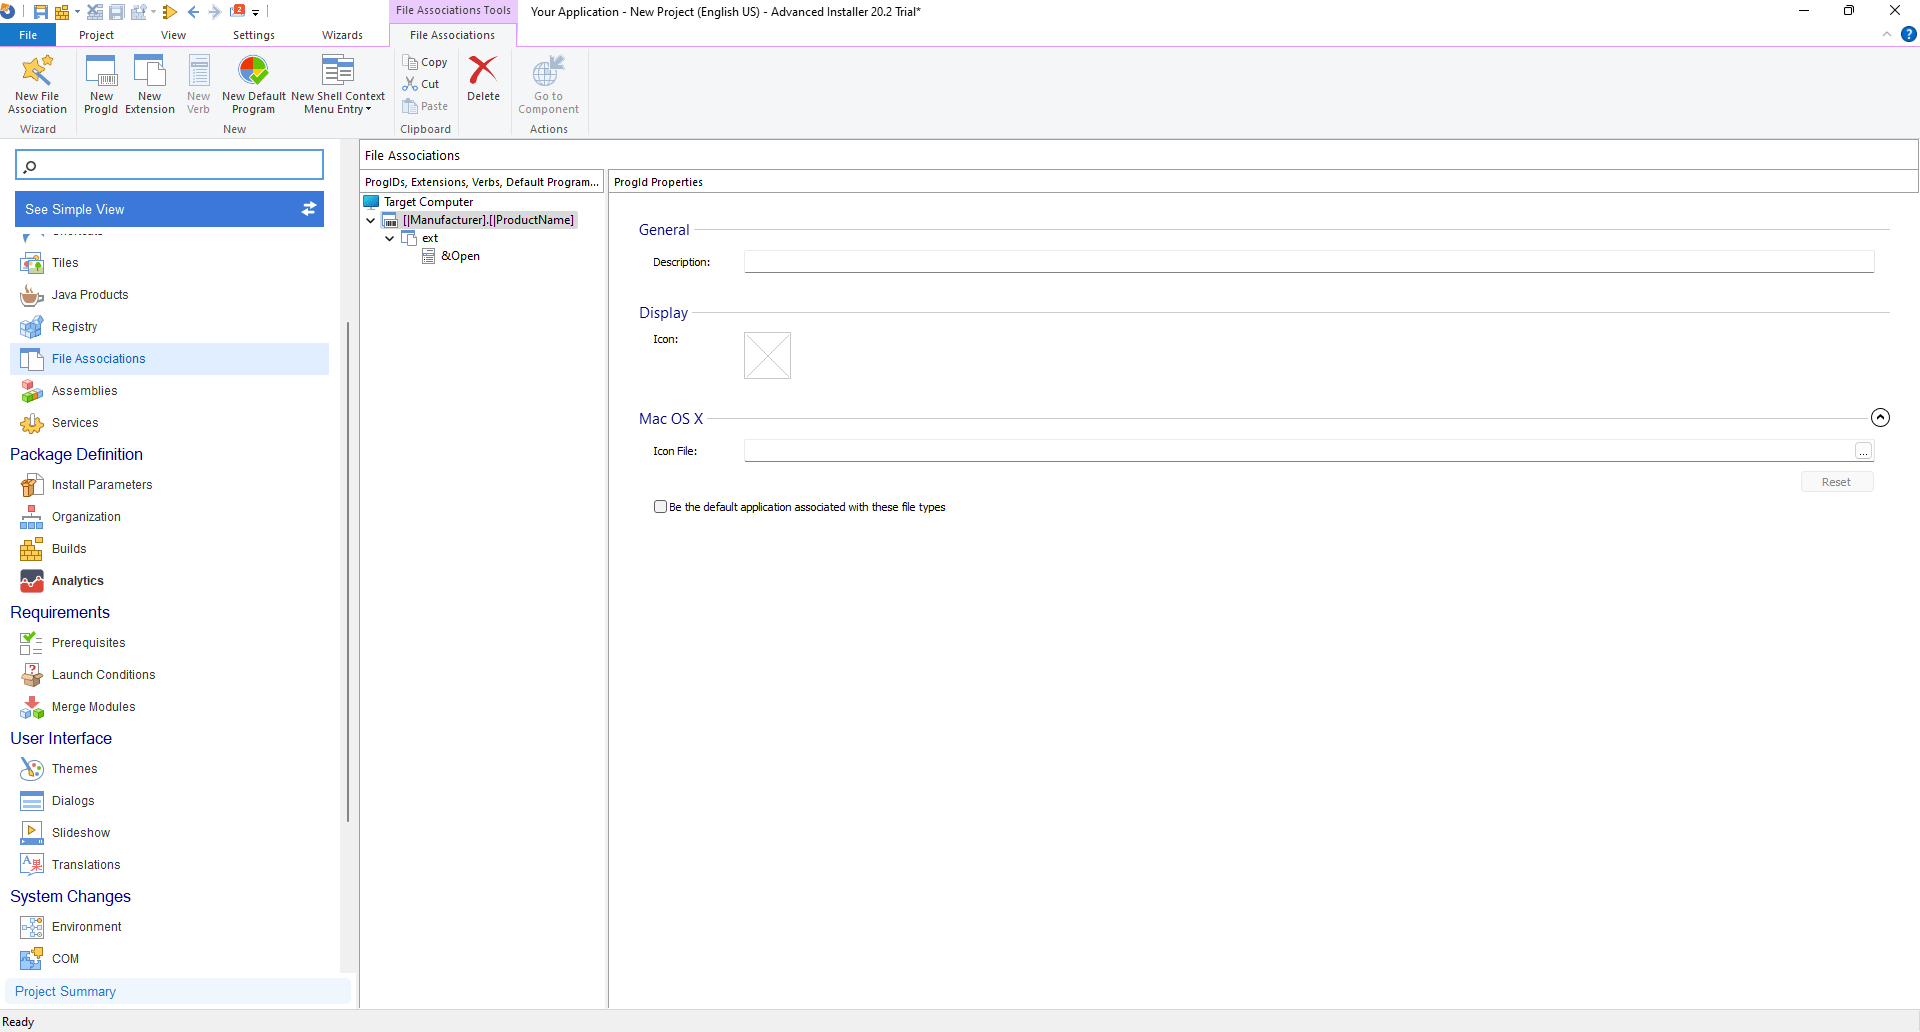This screenshot has width=1920, height=1032.
Task: Click the Mac OS X Icon File field
Action: pos(1298,451)
